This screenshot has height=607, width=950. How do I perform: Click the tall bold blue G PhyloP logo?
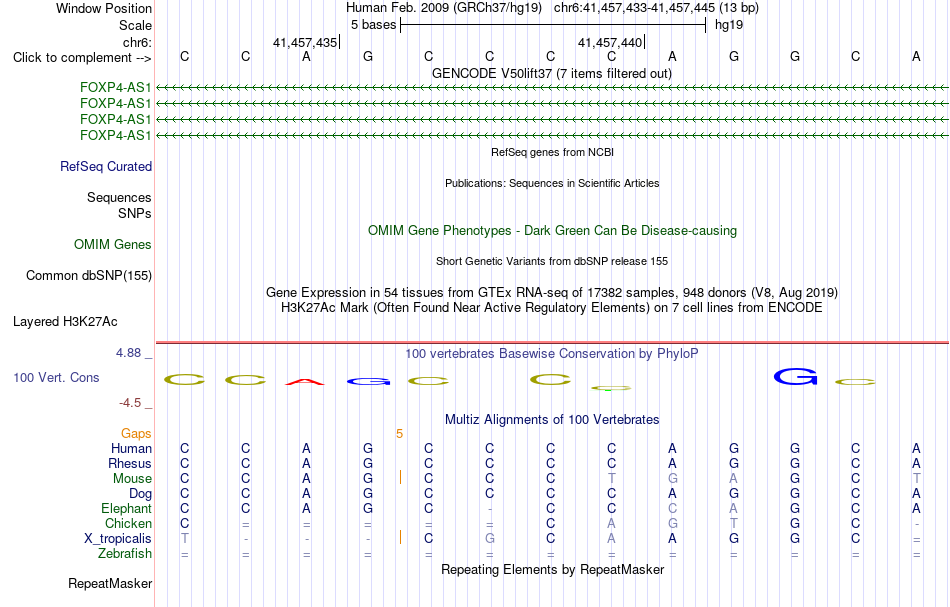point(796,376)
